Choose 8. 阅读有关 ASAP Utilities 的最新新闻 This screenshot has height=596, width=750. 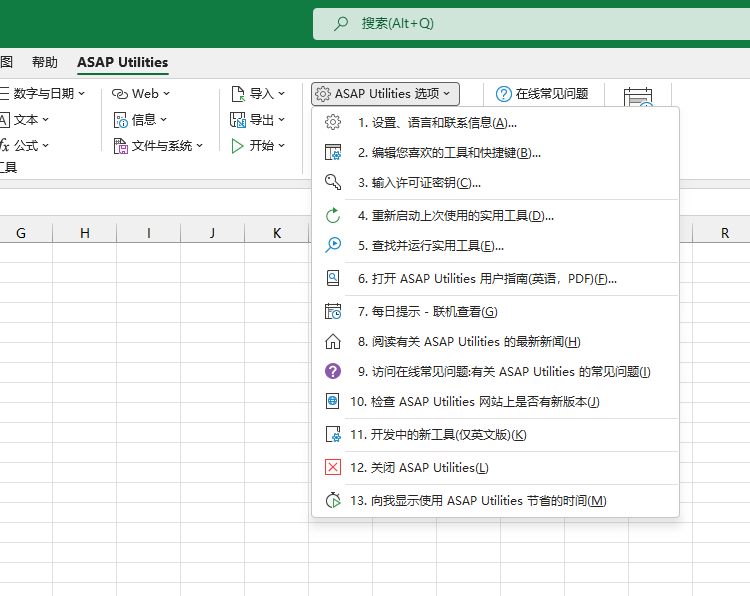(x=496, y=342)
